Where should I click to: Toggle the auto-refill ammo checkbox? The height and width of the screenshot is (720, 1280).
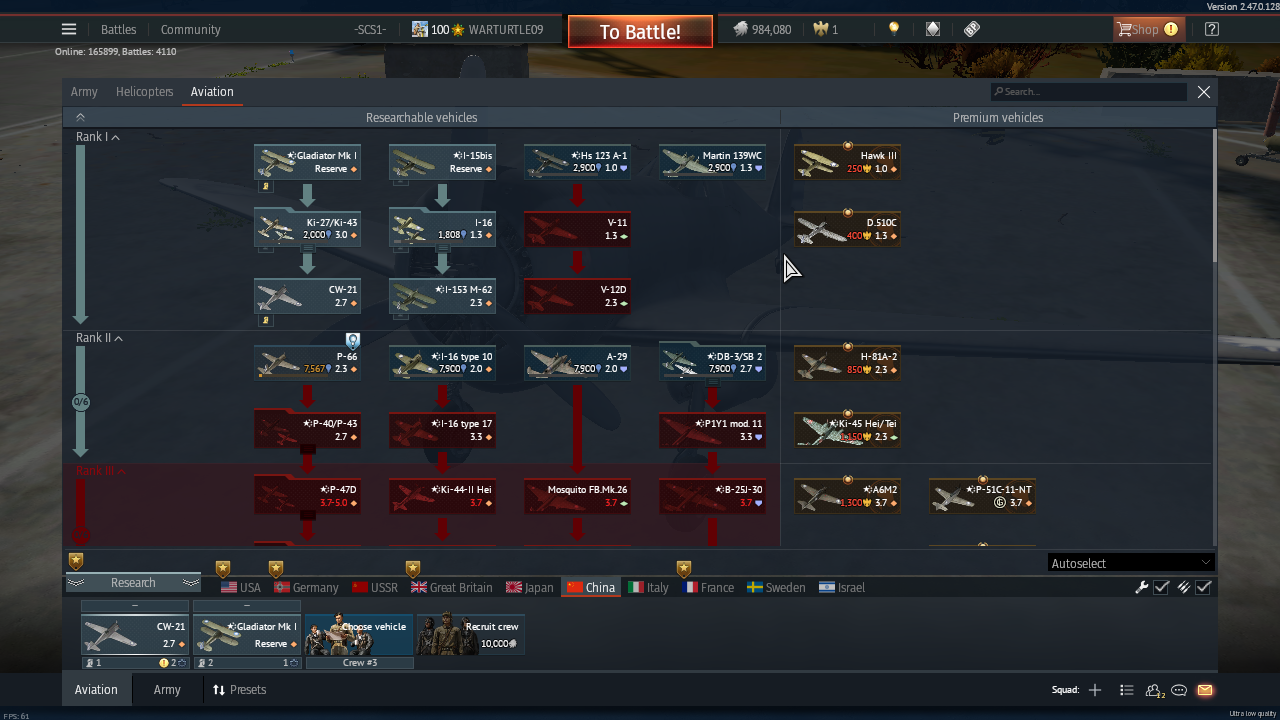point(1204,587)
